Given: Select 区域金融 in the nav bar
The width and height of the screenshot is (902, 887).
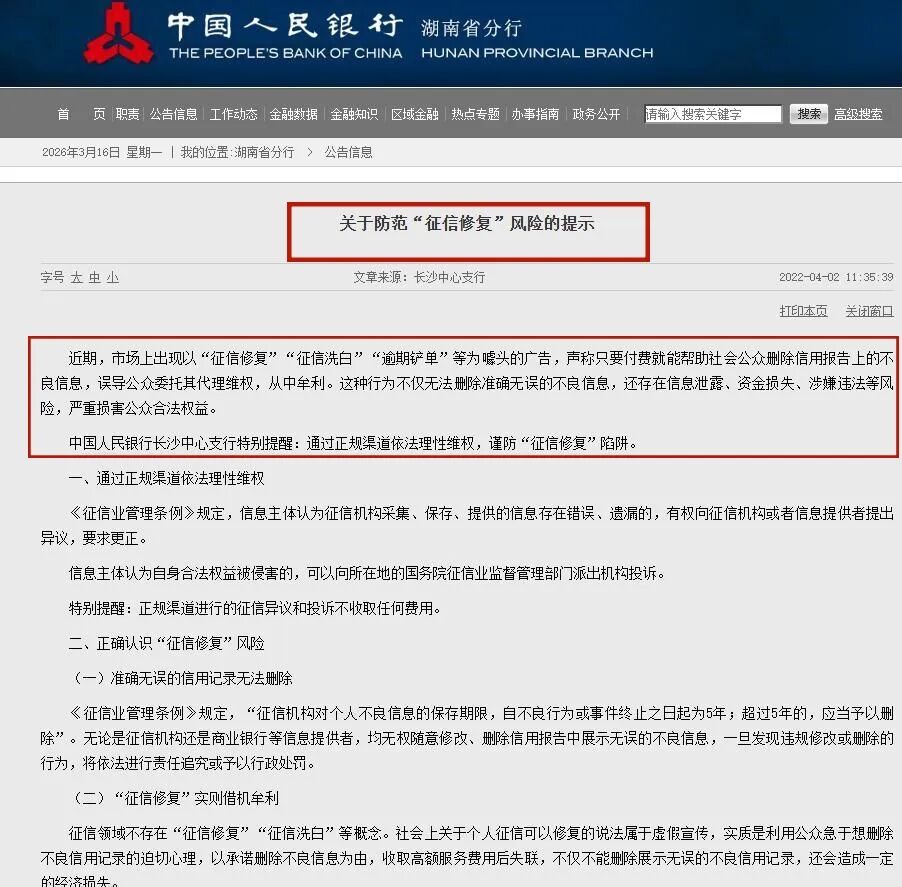Looking at the screenshot, I should coord(414,114).
